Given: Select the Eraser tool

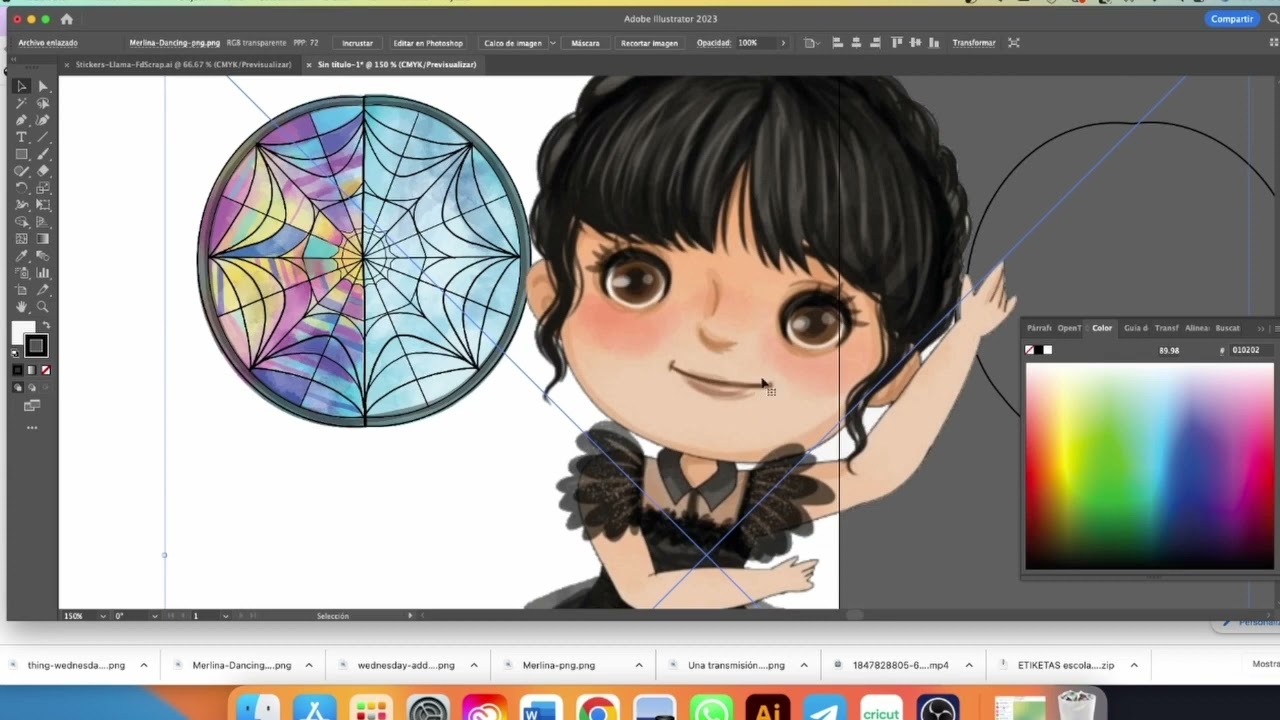Looking at the screenshot, I should (43, 171).
